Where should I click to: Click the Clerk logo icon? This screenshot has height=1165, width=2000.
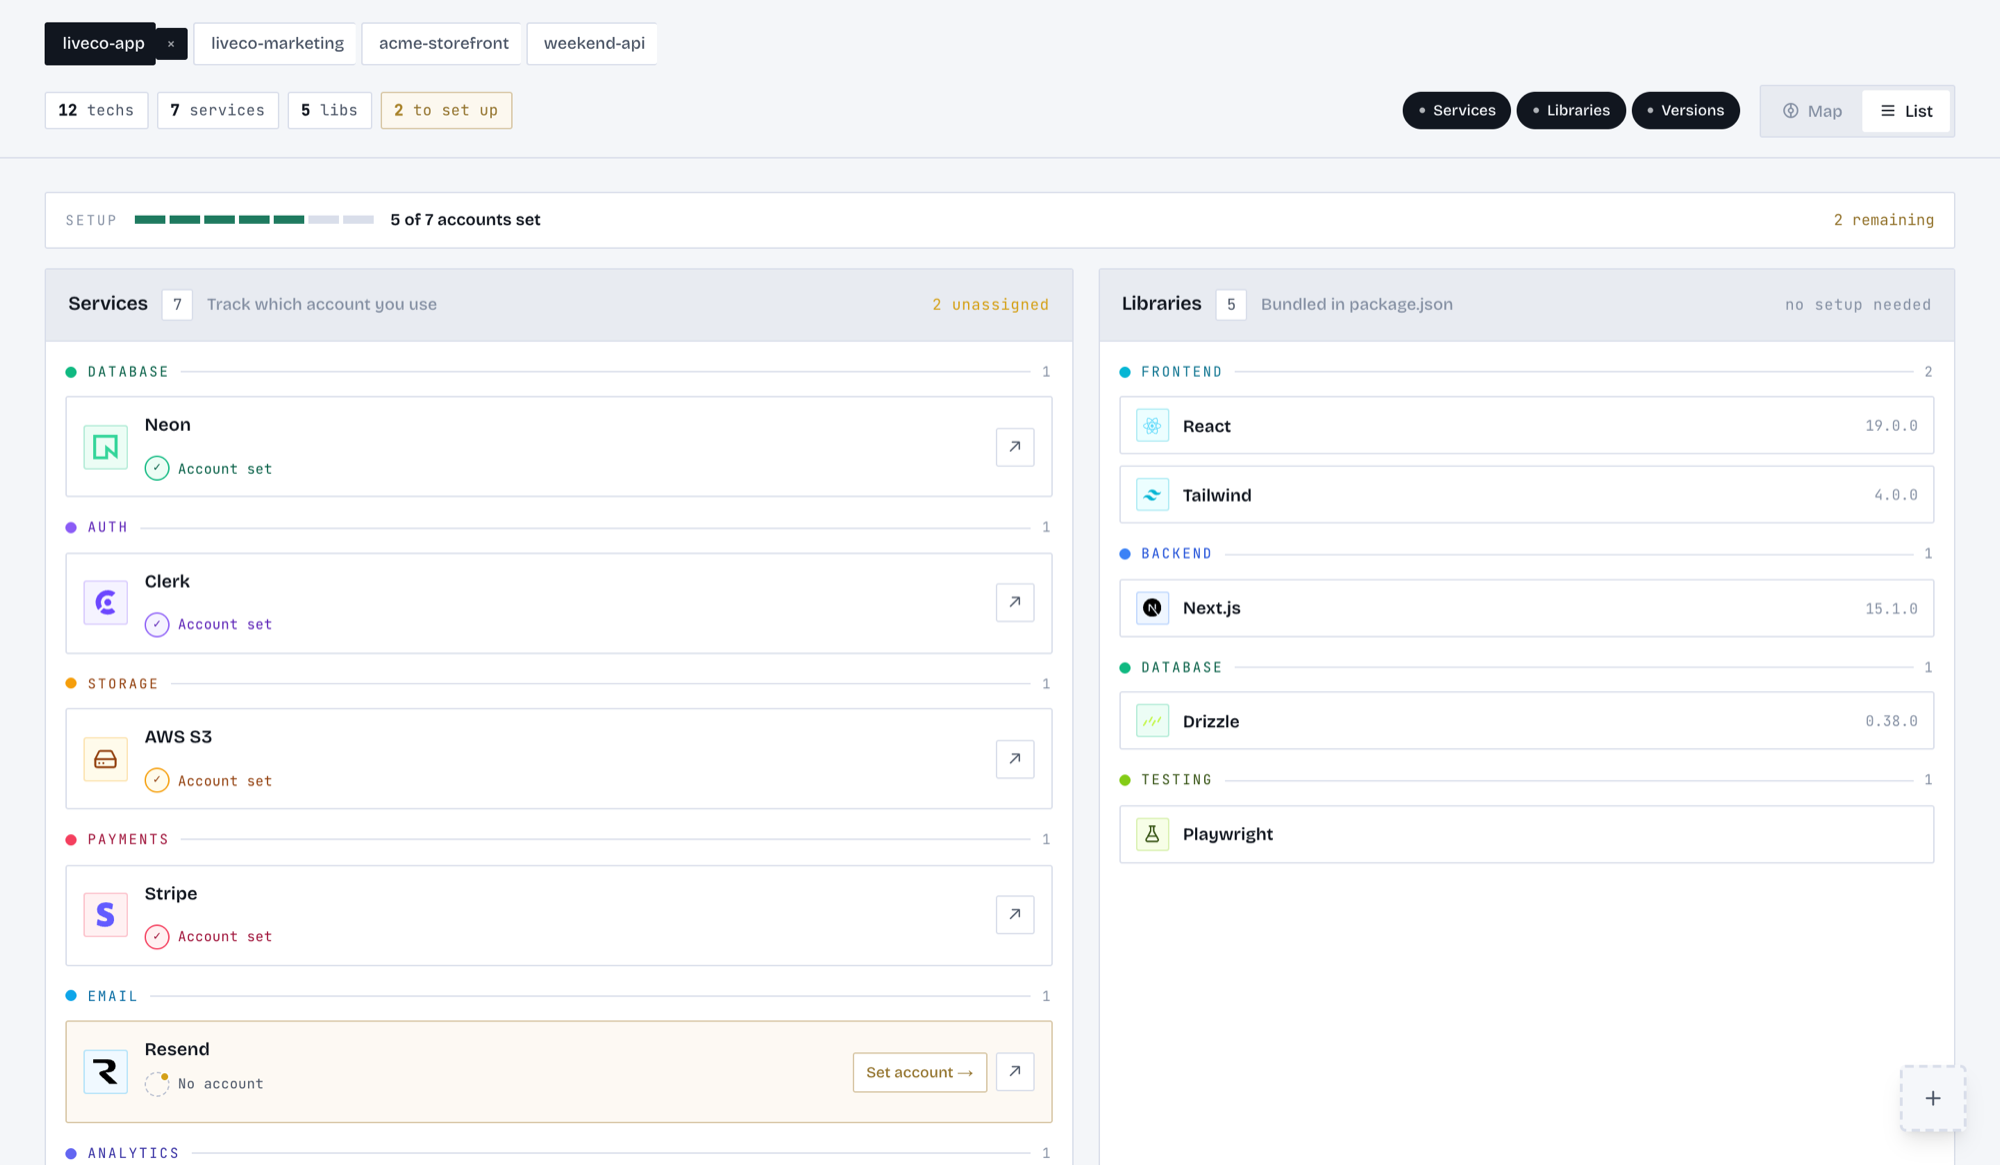[105, 602]
